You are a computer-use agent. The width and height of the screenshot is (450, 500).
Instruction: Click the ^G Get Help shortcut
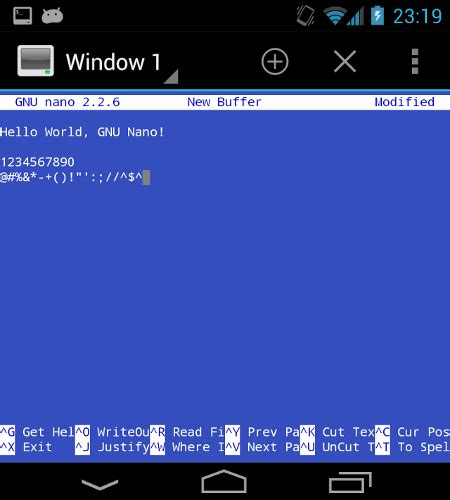point(37,432)
